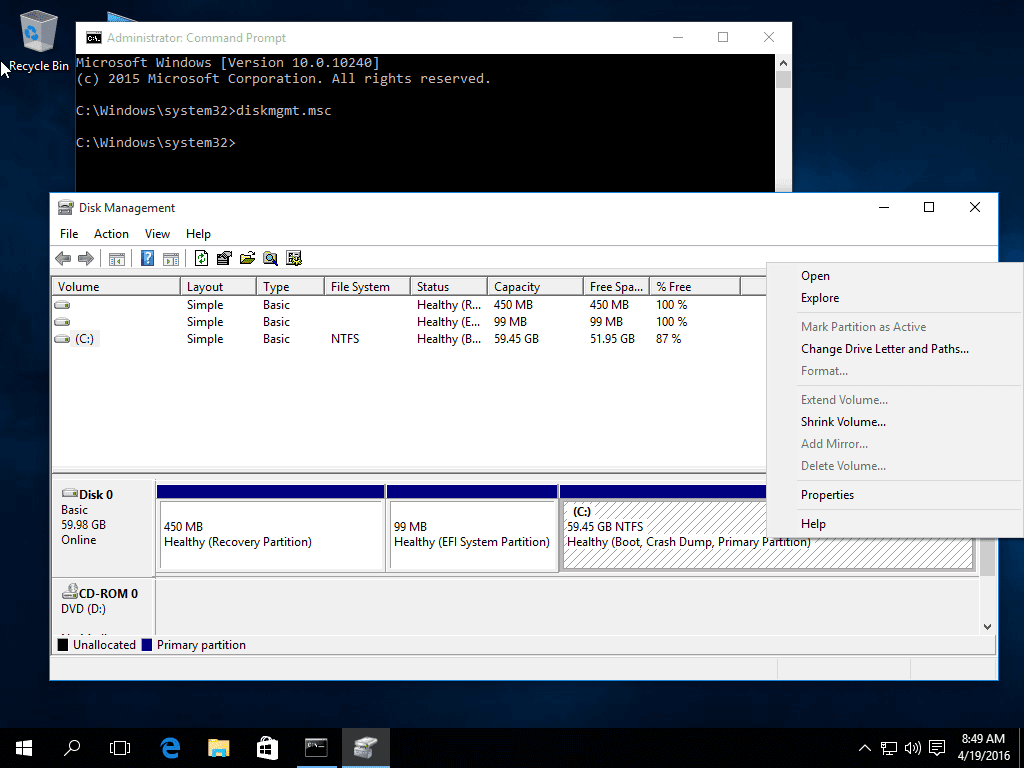The width and height of the screenshot is (1024, 768).
Task: Open the View menu
Action: click(157, 234)
